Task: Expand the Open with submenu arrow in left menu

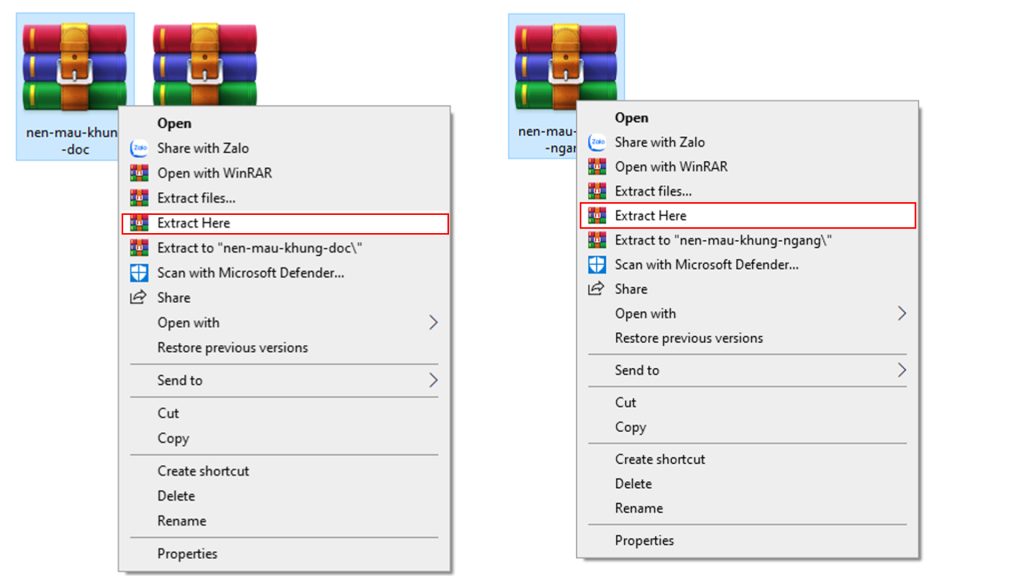Action: pos(433,323)
